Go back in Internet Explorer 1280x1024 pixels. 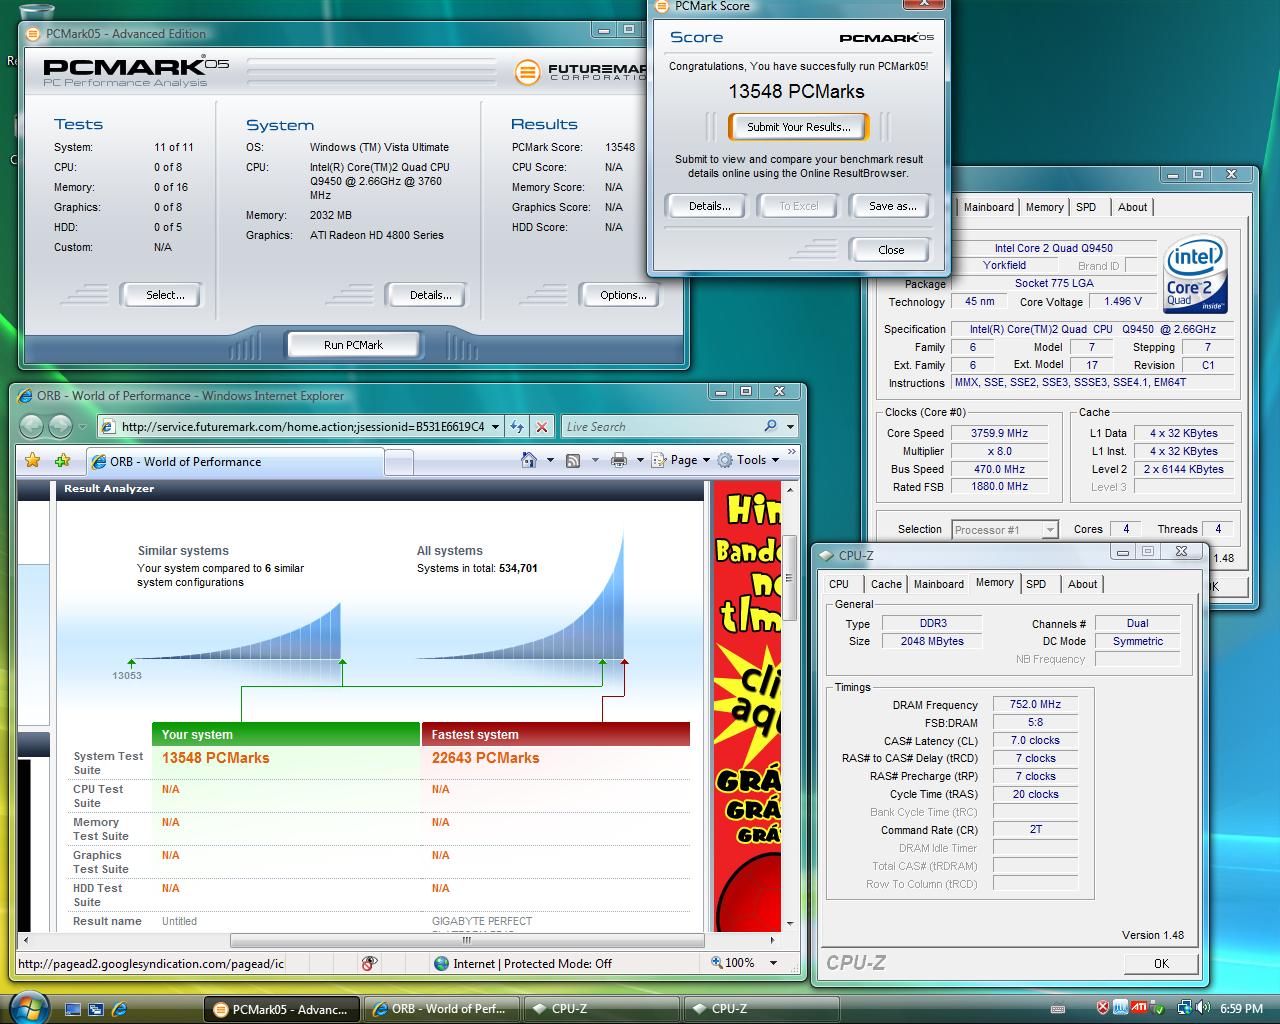pyautogui.click(x=32, y=426)
